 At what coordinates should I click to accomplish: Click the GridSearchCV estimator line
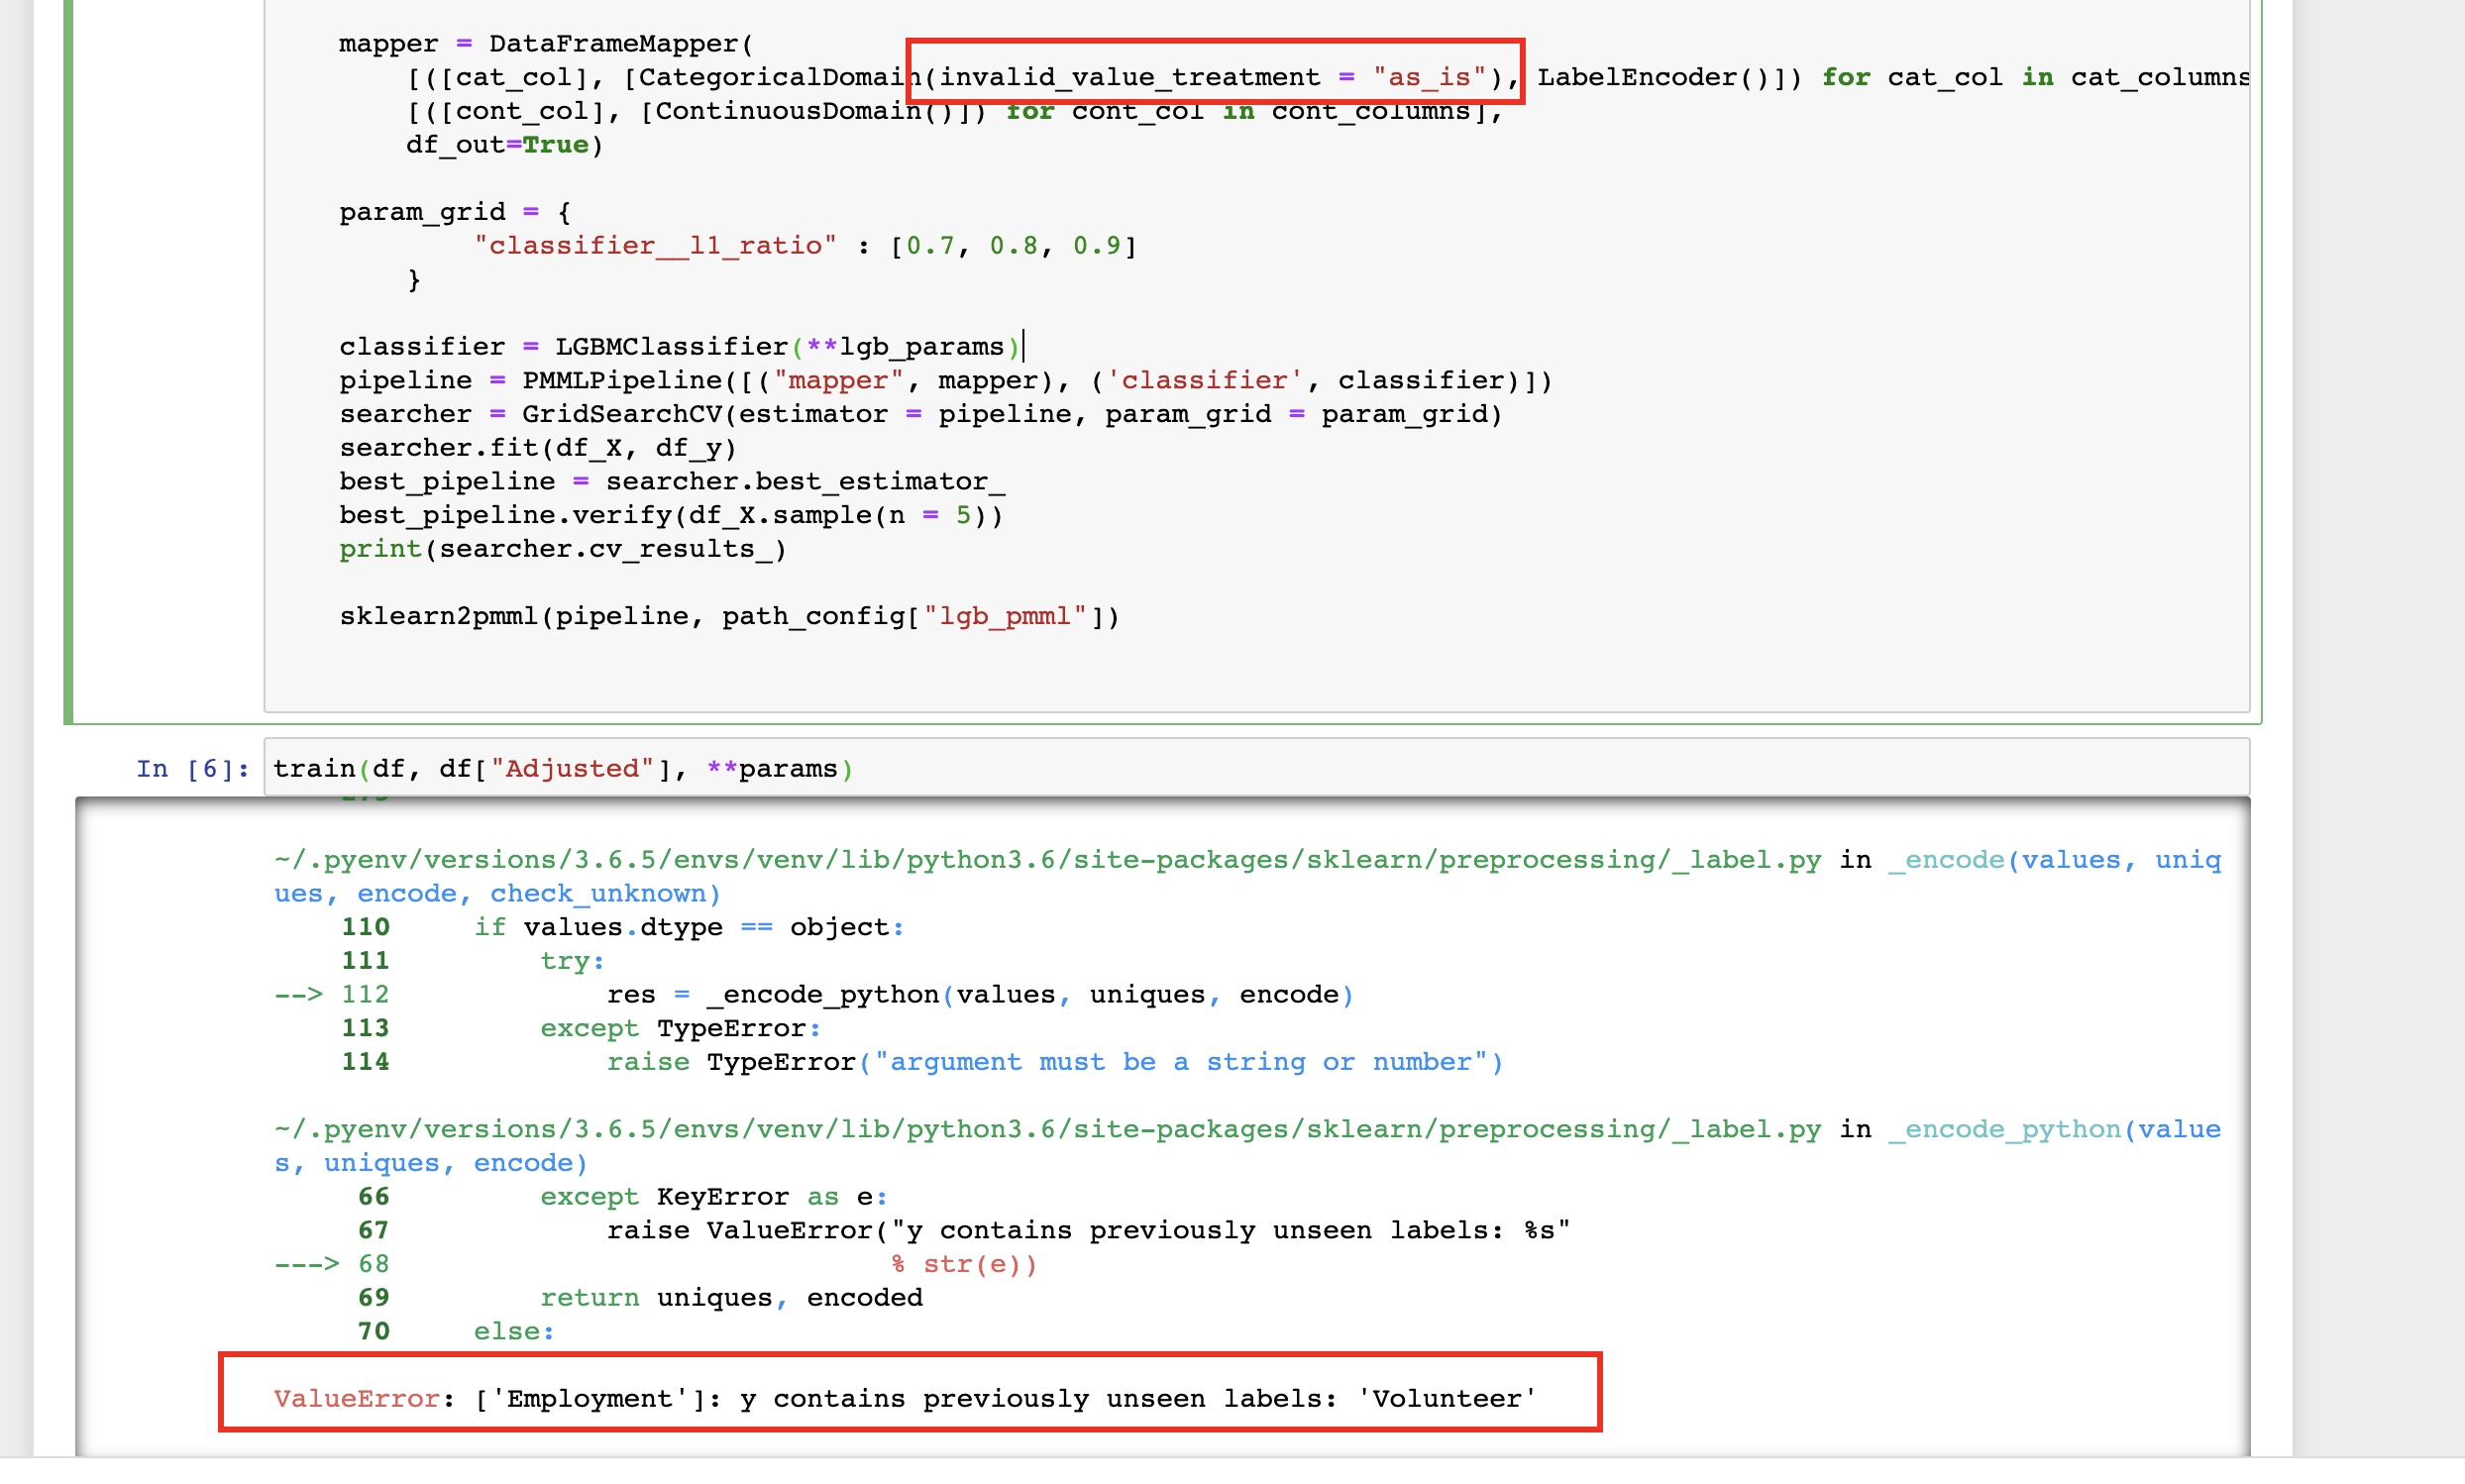point(919,414)
